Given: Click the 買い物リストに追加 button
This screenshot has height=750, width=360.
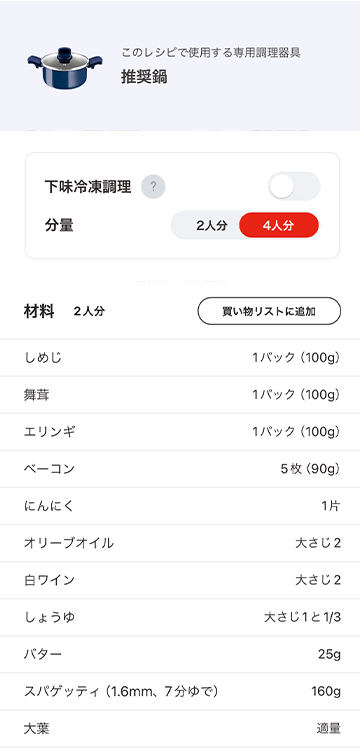Looking at the screenshot, I should tap(269, 311).
